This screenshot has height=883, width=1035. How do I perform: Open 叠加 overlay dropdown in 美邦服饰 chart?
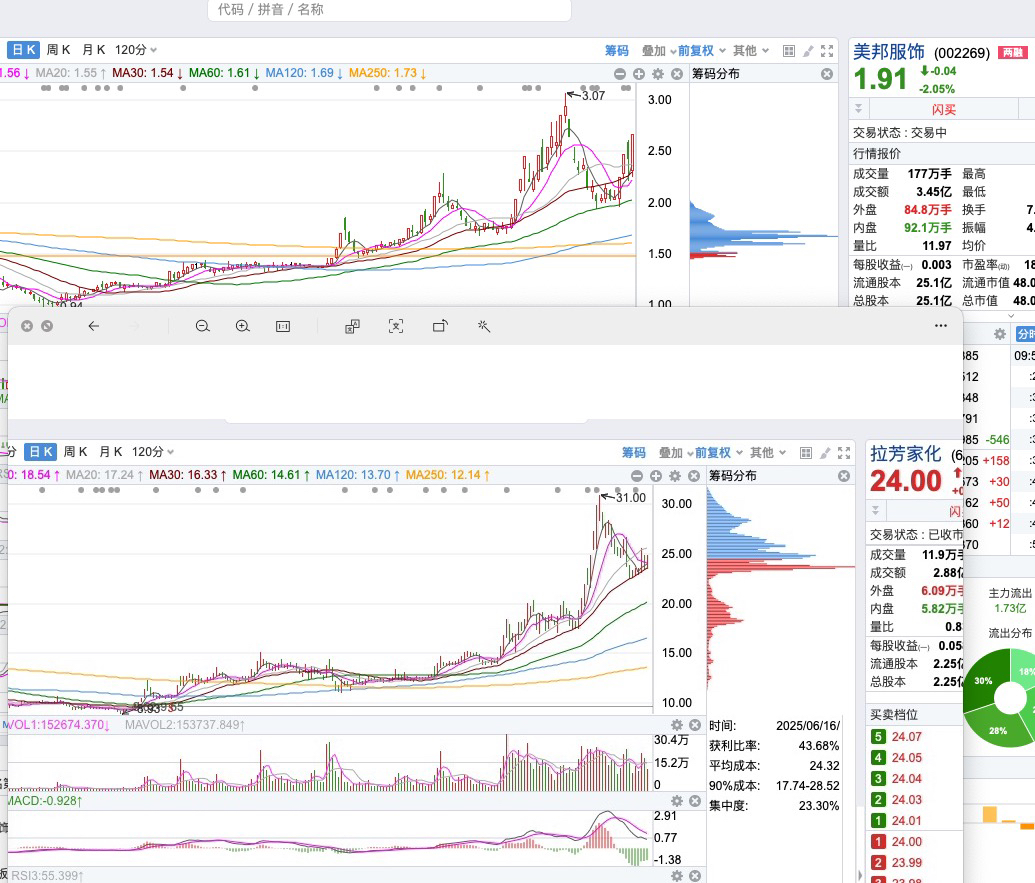(x=659, y=51)
